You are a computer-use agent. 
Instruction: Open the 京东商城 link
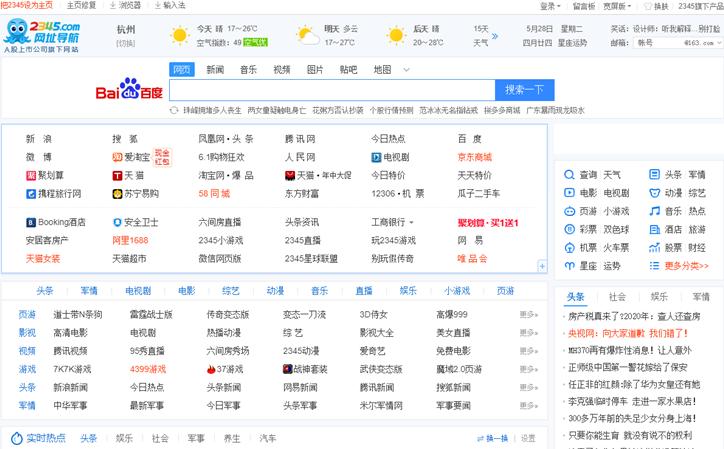[x=474, y=157]
